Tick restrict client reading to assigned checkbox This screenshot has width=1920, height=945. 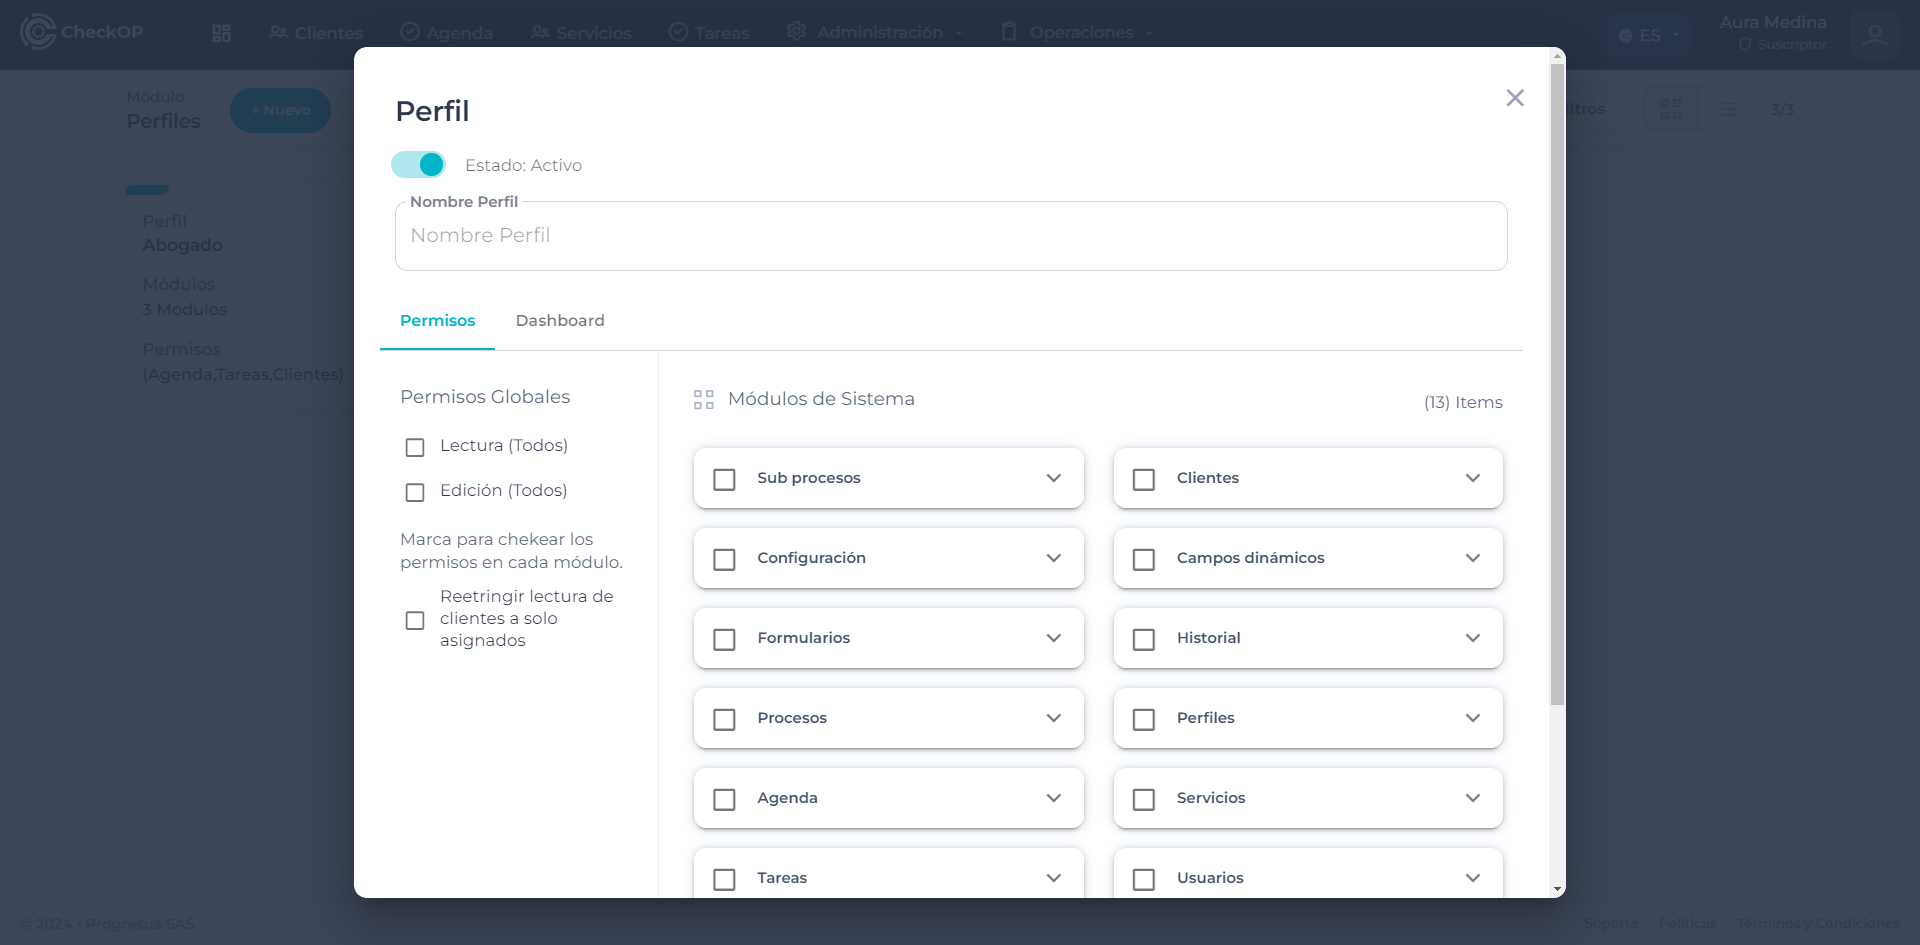(415, 620)
